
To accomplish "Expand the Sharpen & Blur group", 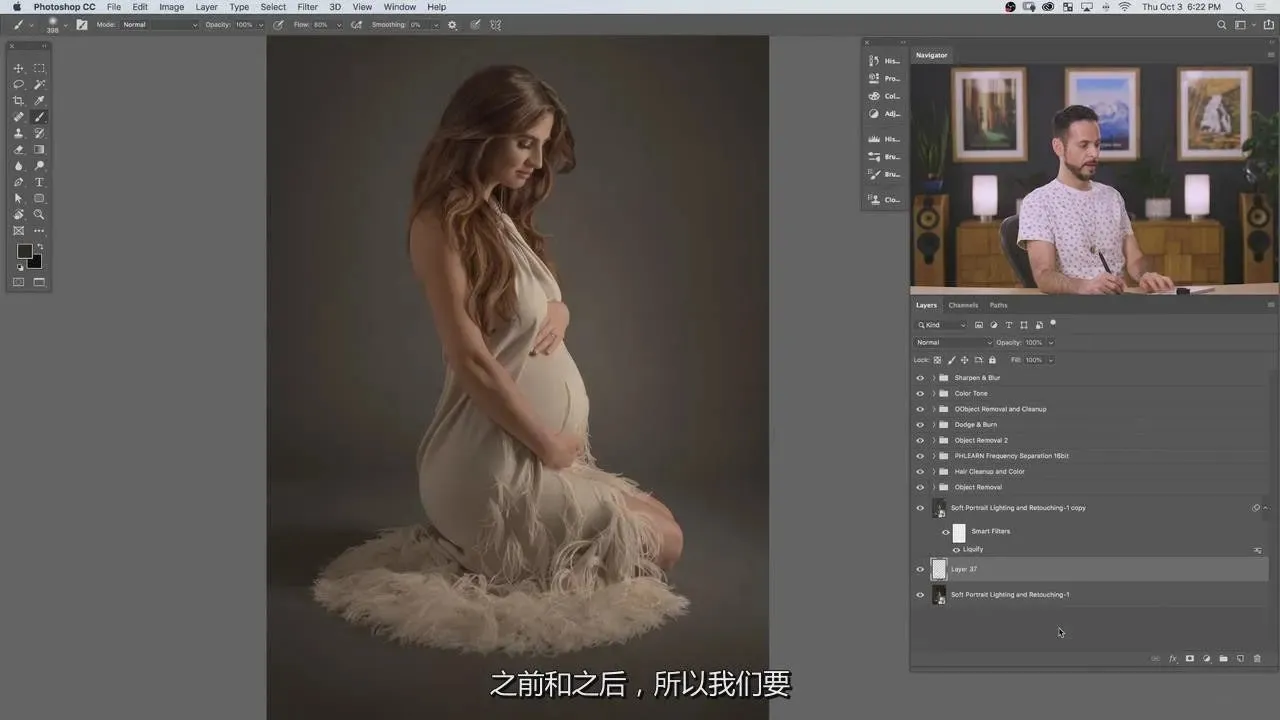I will pyautogui.click(x=933, y=378).
